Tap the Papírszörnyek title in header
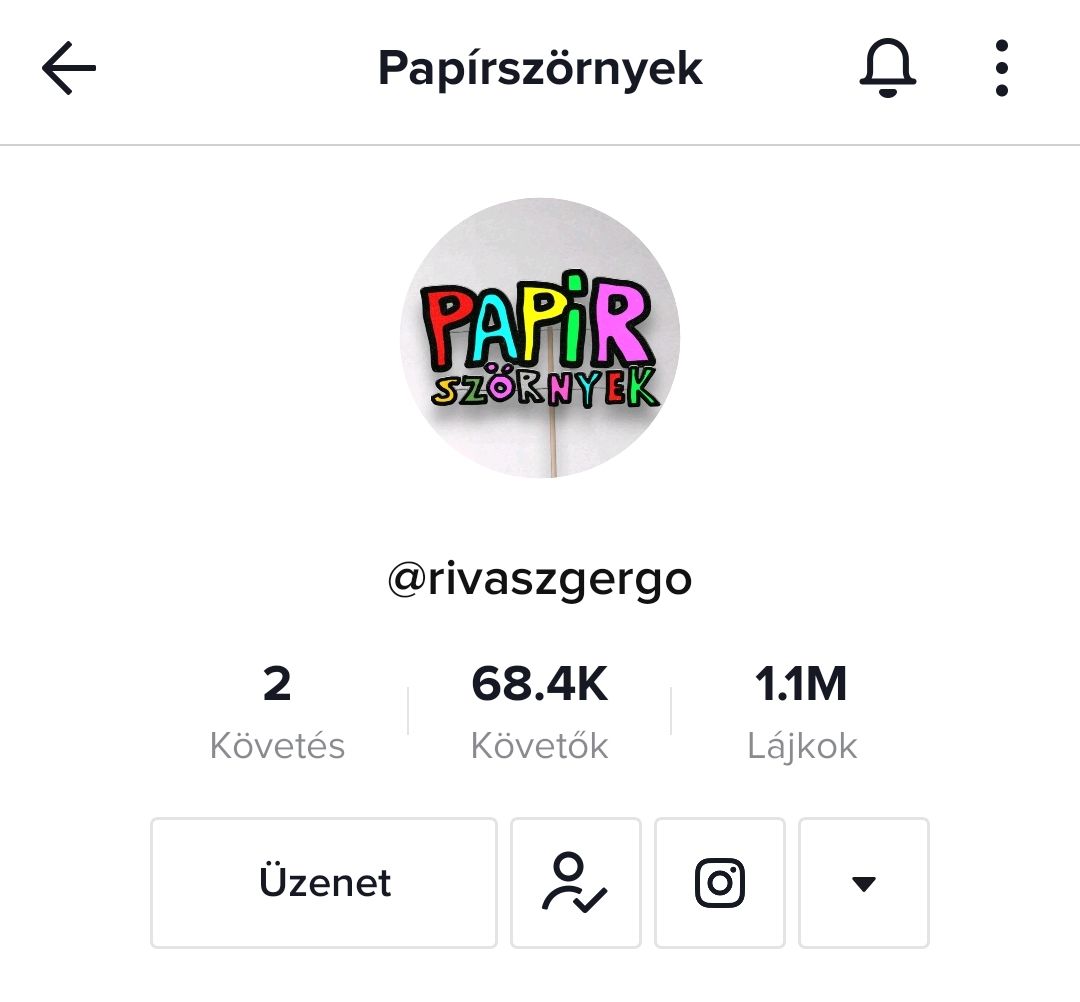This screenshot has height=1002, width=1080. (x=540, y=68)
